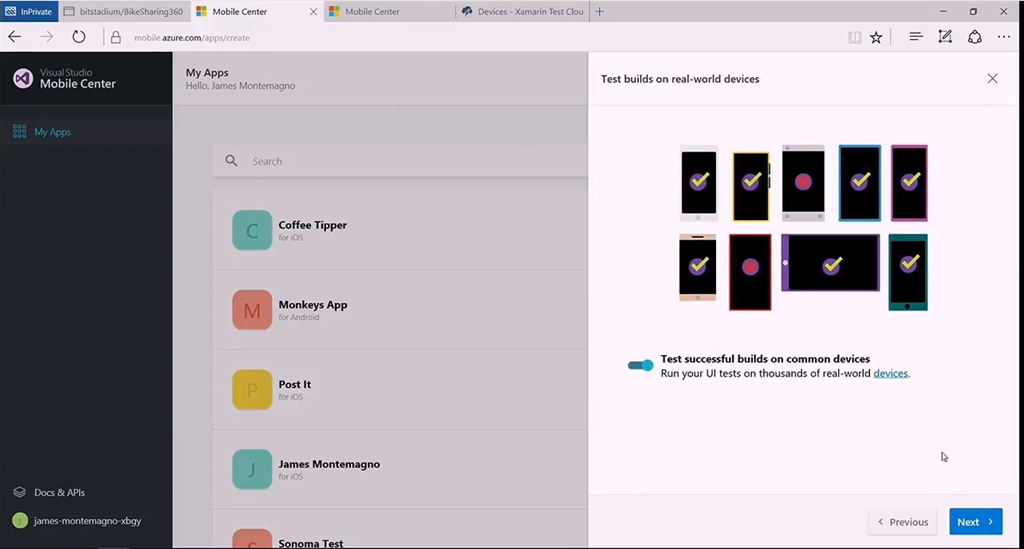Click the share/notifications icon in toolbar
This screenshot has height=549, width=1024.
click(x=974, y=37)
